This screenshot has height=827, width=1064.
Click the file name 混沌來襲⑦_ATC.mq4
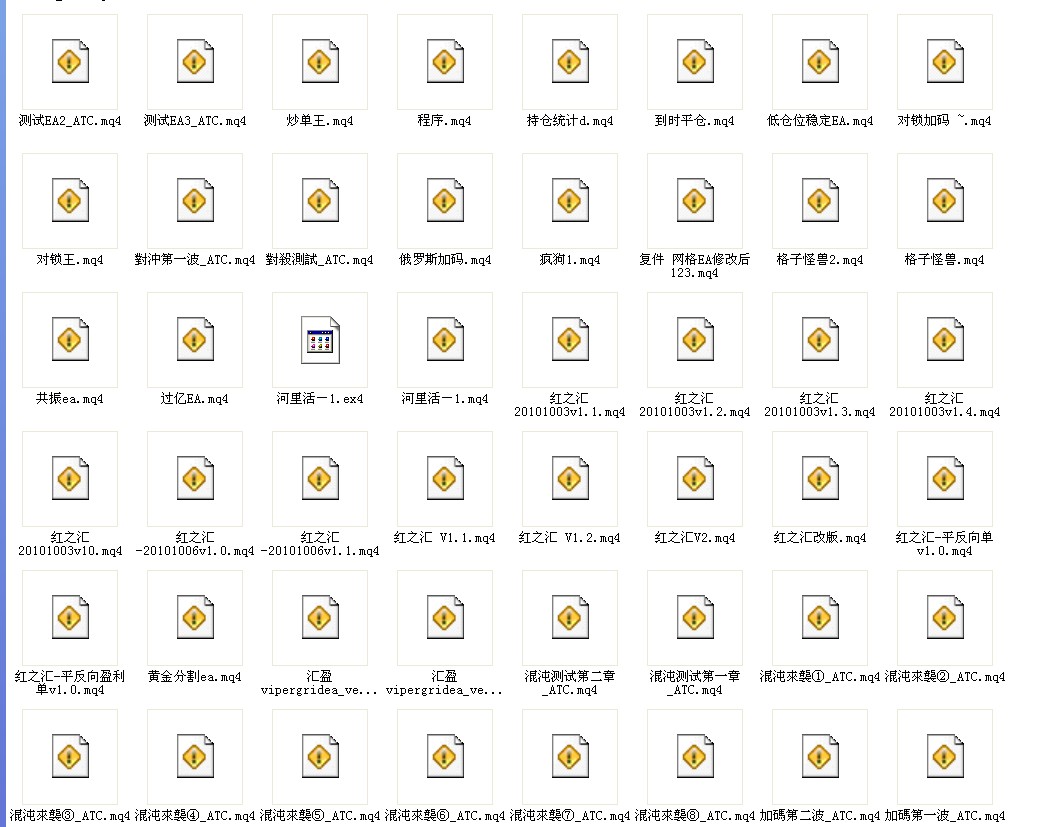tap(569, 816)
